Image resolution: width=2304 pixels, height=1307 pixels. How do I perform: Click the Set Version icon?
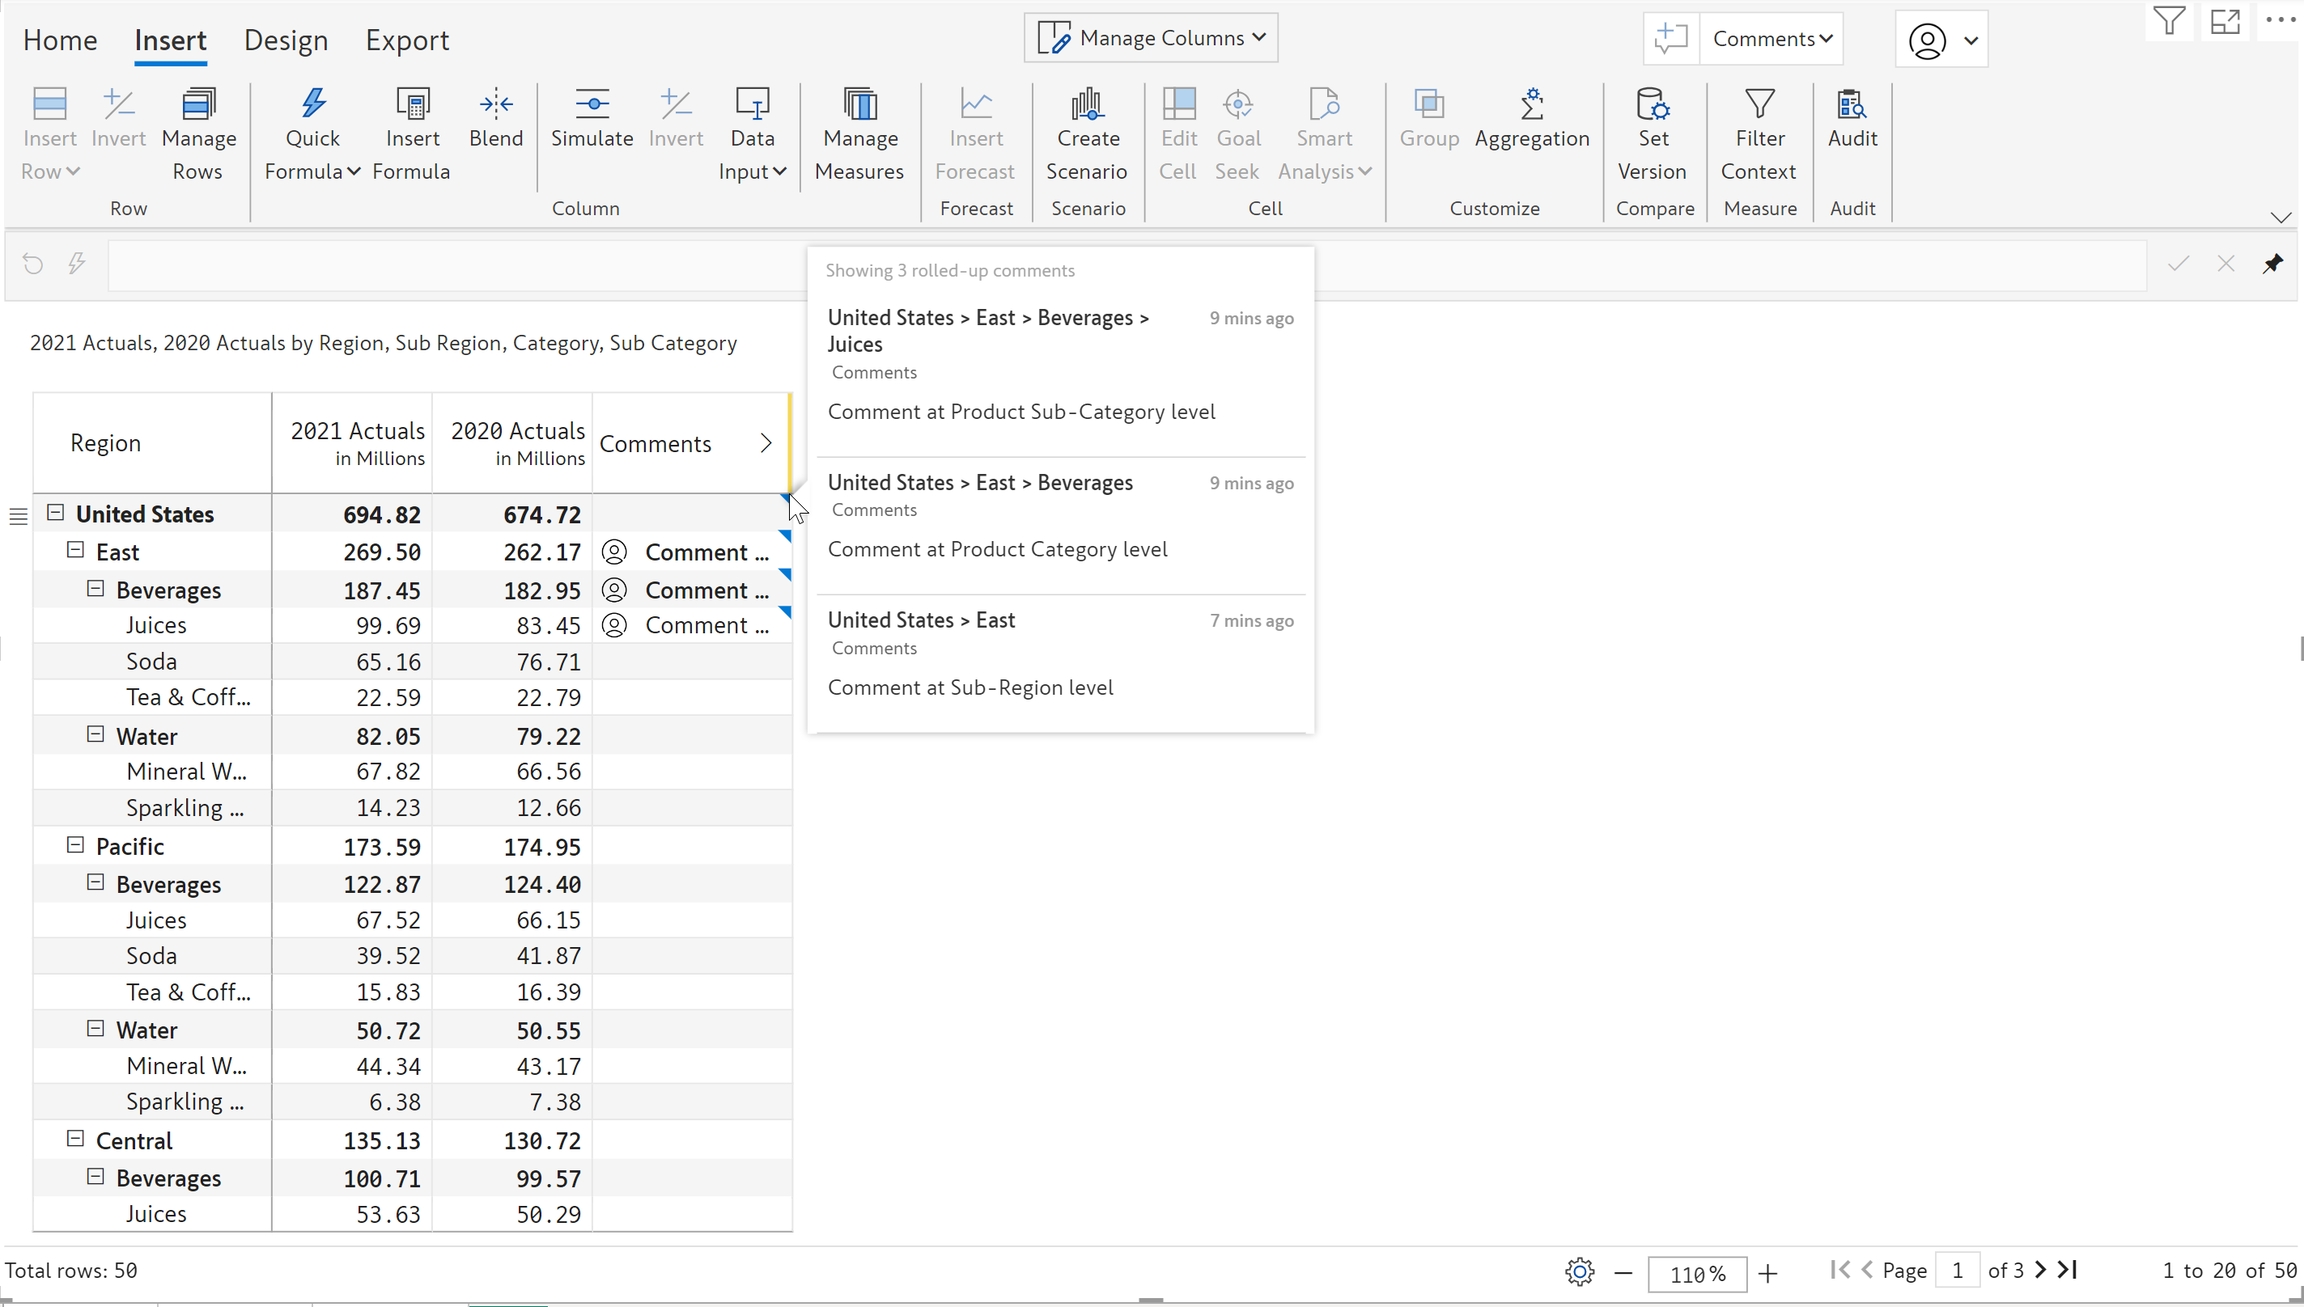1652,105
